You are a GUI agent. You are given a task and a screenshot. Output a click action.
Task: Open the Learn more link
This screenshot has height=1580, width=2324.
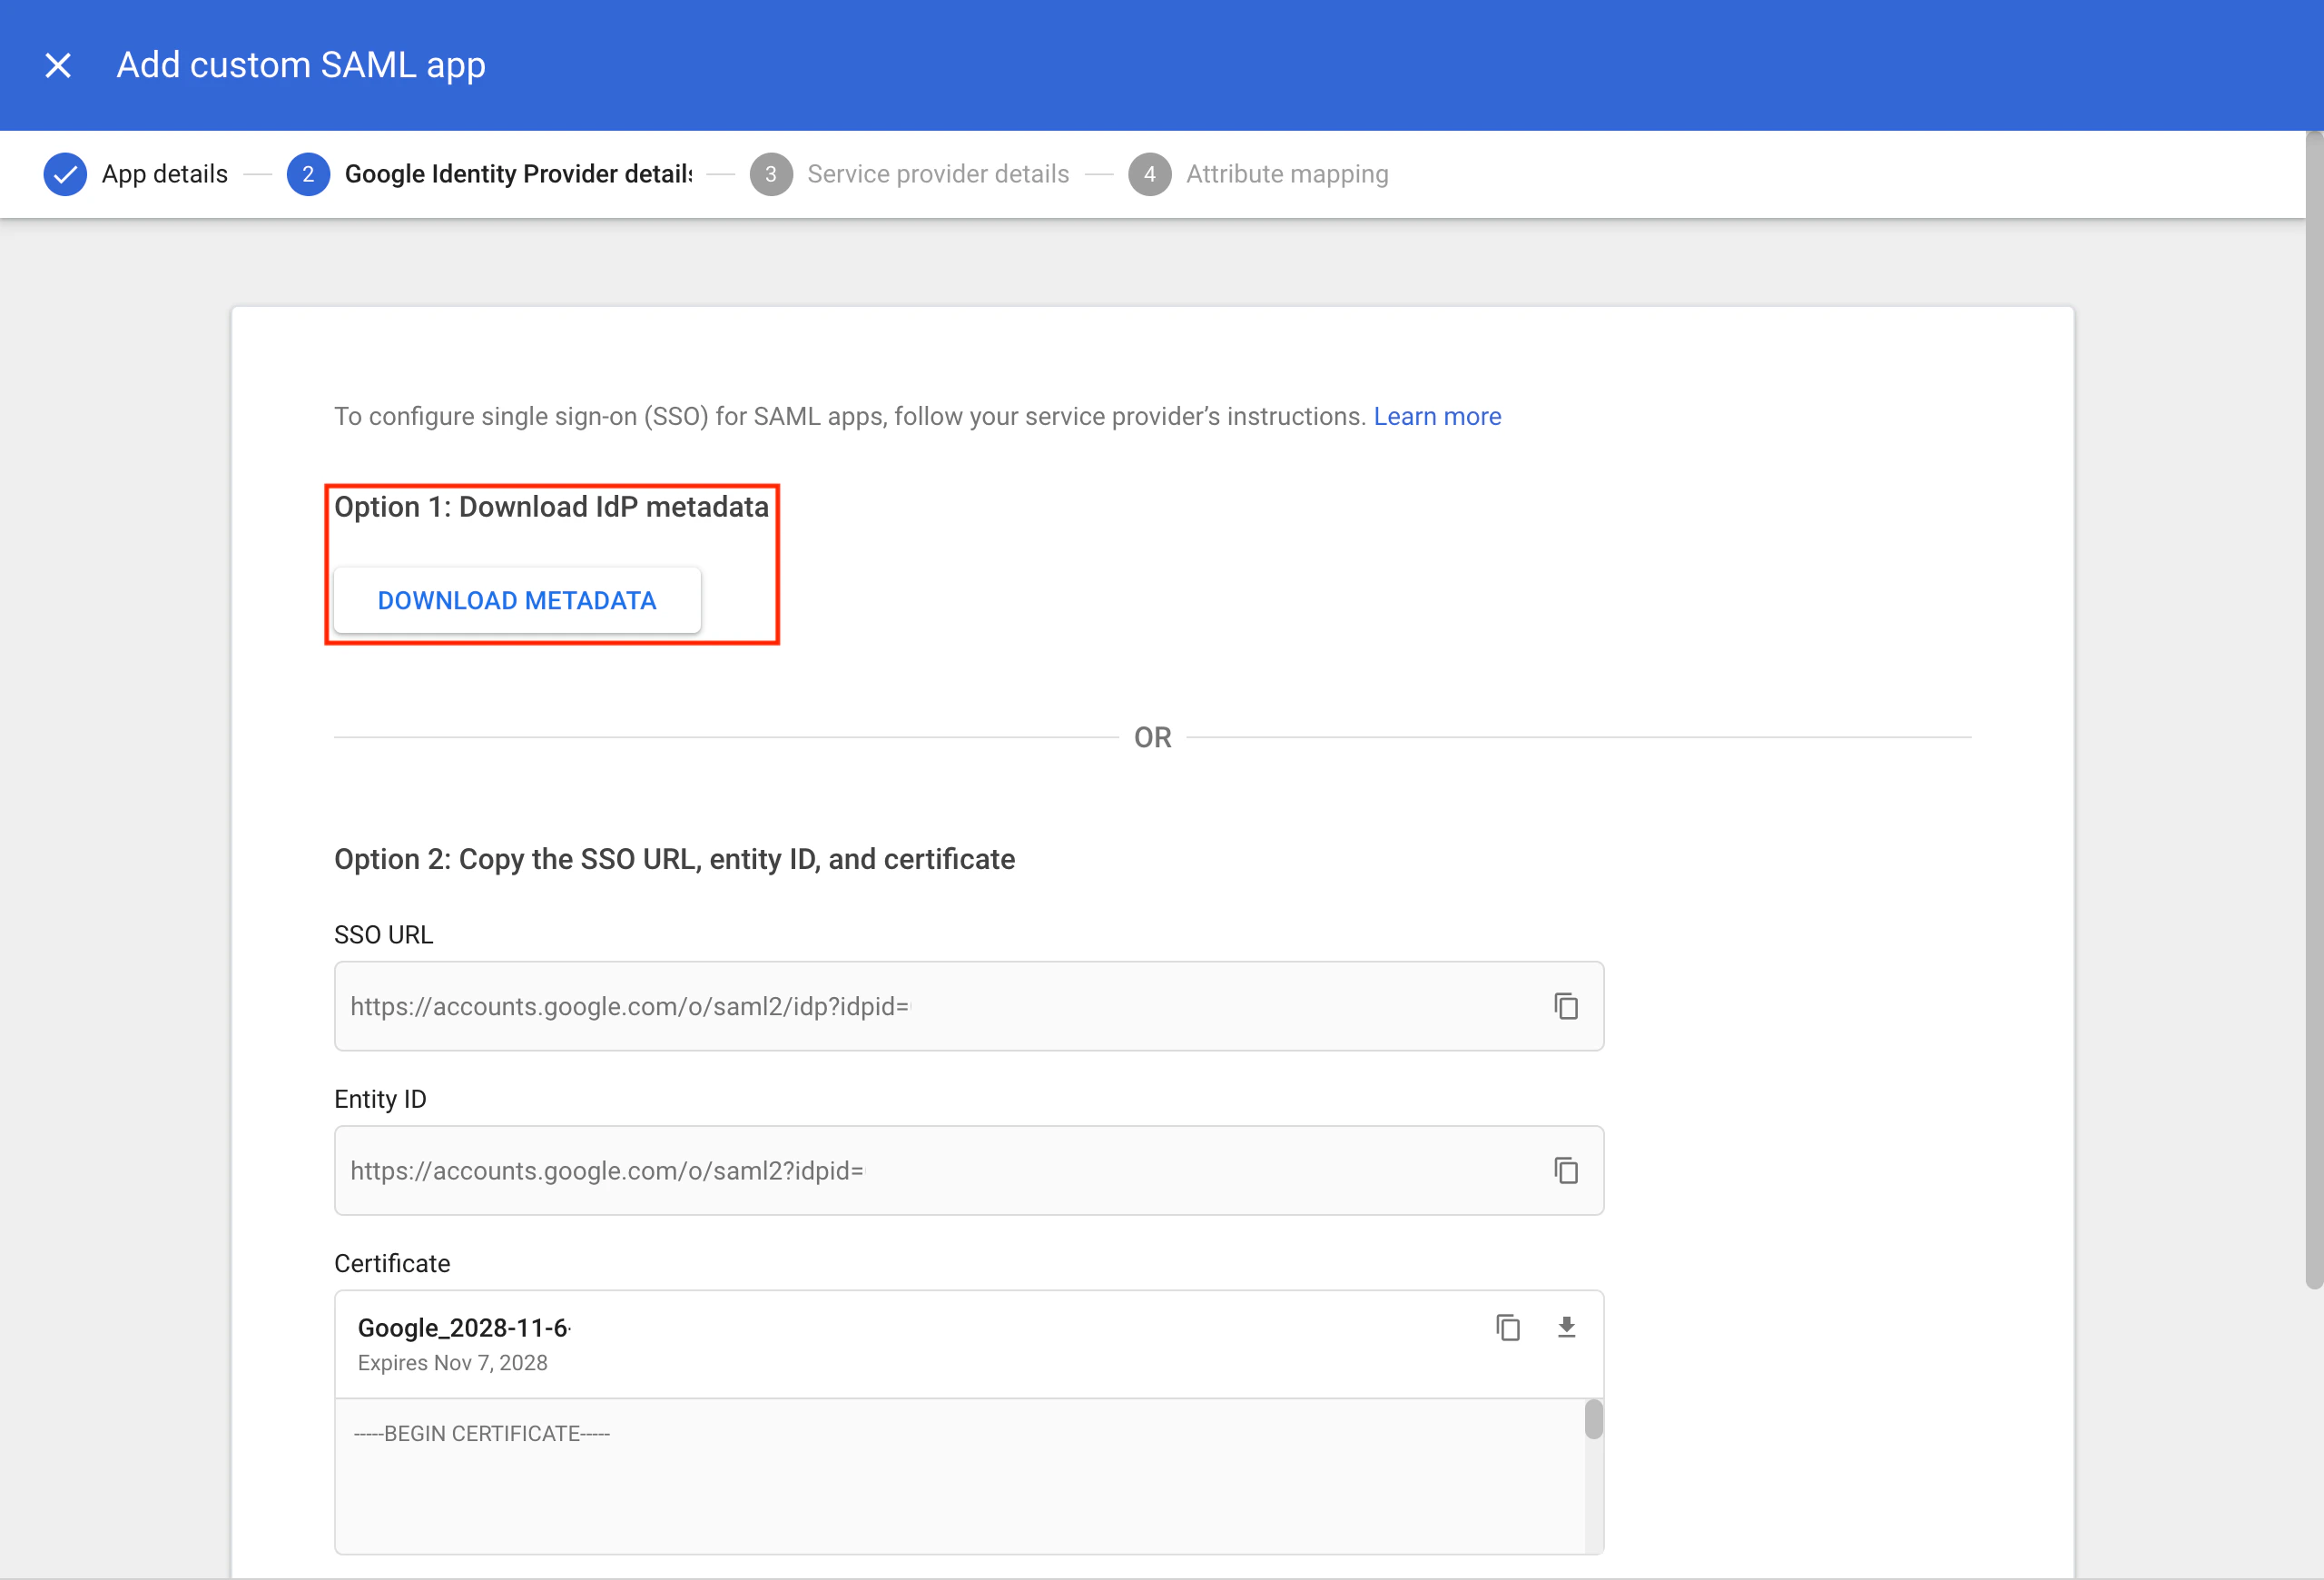click(x=1437, y=416)
